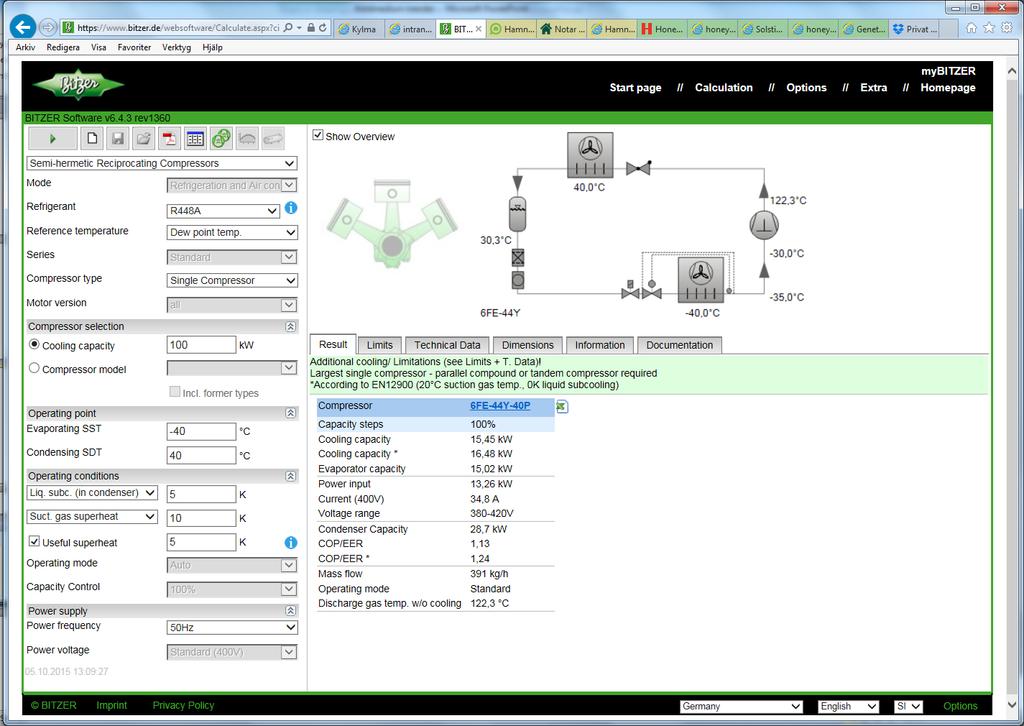Click the greyed curve diagram icon
Viewport: 1024px width, 726px height.
tap(247, 138)
